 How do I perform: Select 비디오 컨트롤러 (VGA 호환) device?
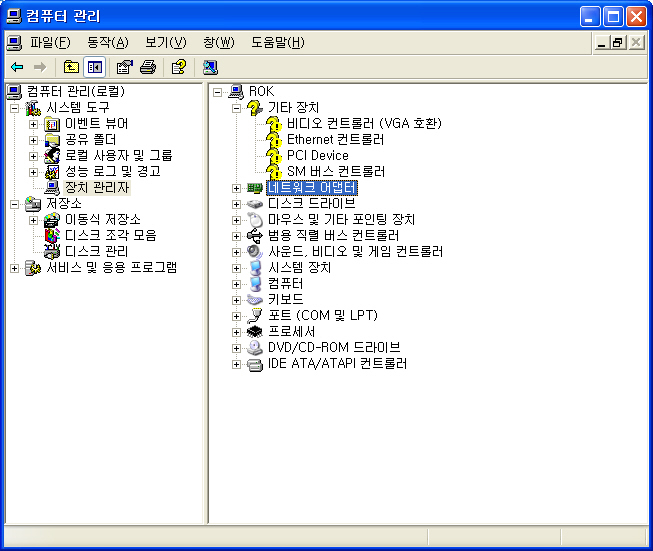point(364,123)
